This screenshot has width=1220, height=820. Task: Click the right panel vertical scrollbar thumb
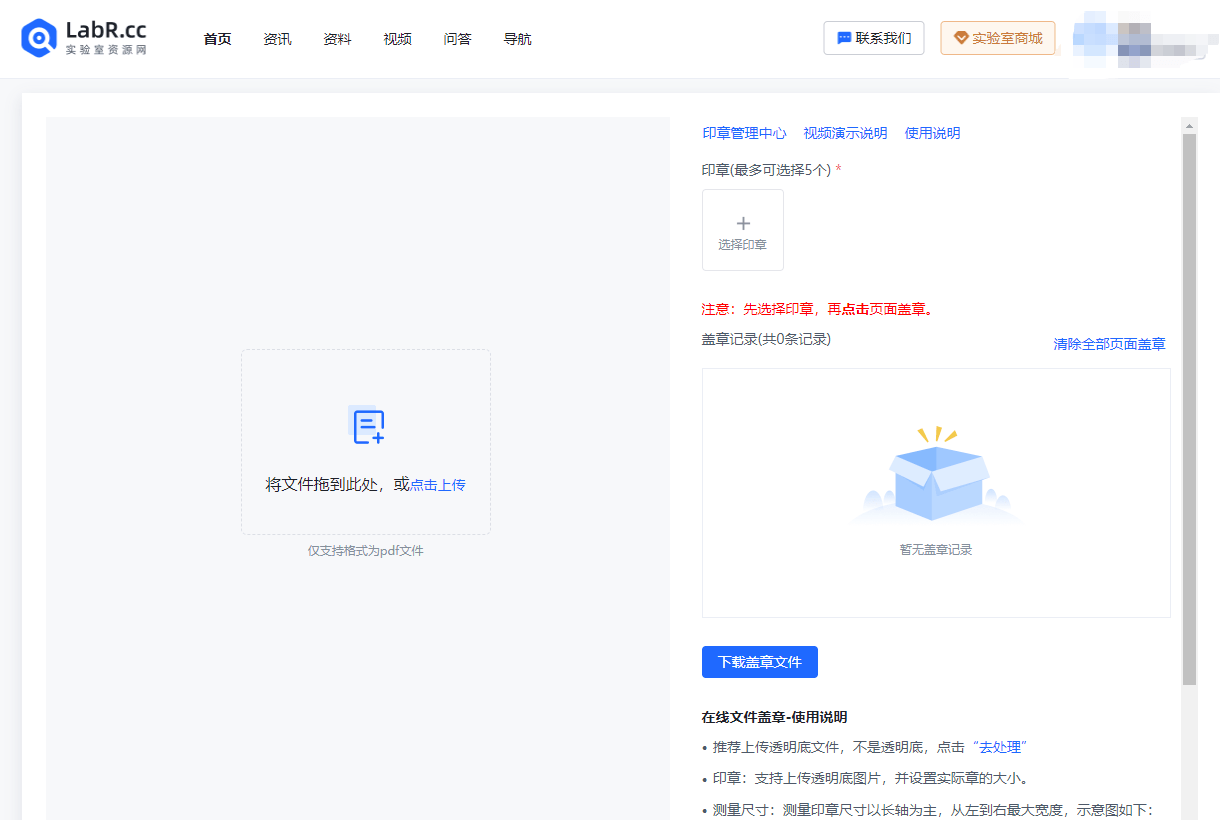tap(1189, 410)
